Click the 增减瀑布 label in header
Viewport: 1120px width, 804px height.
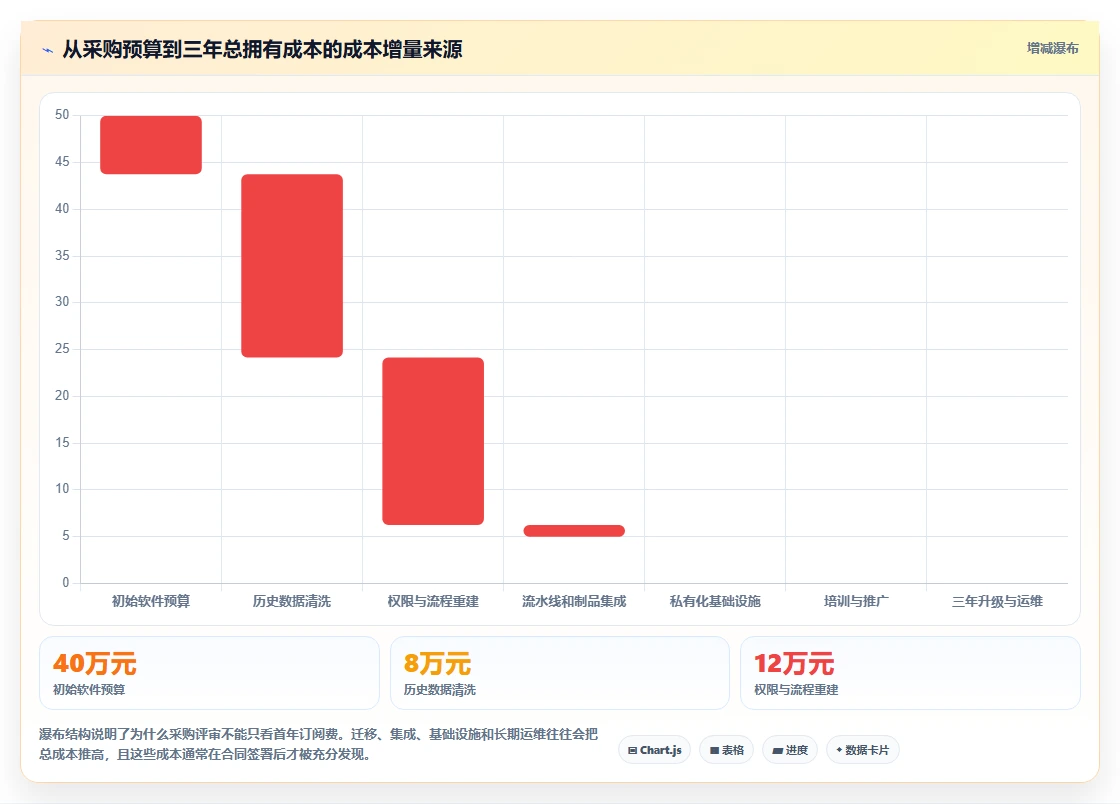(x=1052, y=49)
